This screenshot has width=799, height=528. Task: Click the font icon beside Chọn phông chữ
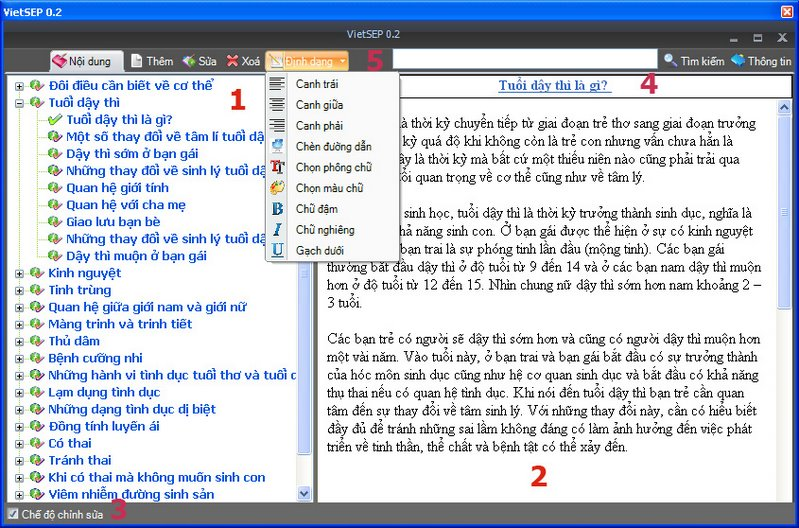(277, 167)
